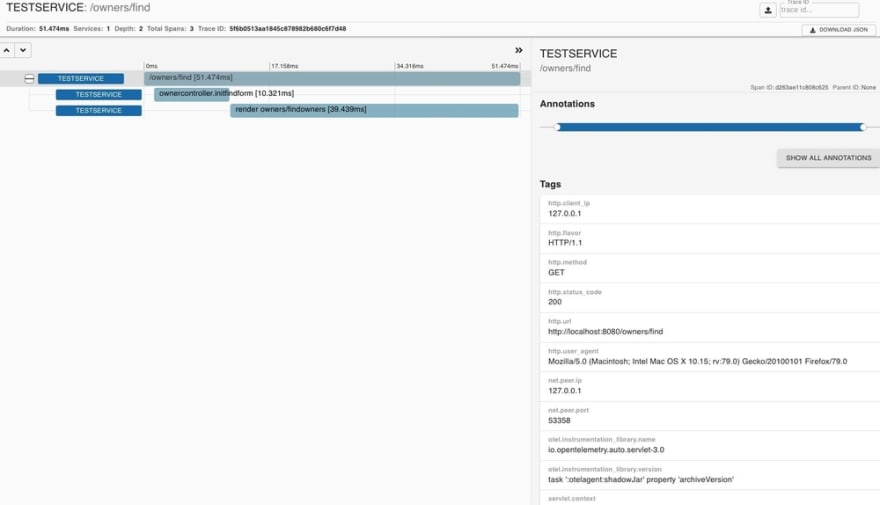Viewport: 880px width, 505px height.
Task: Click the http.url value localhost:8080/owners/find
Action: pyautogui.click(x=606, y=332)
